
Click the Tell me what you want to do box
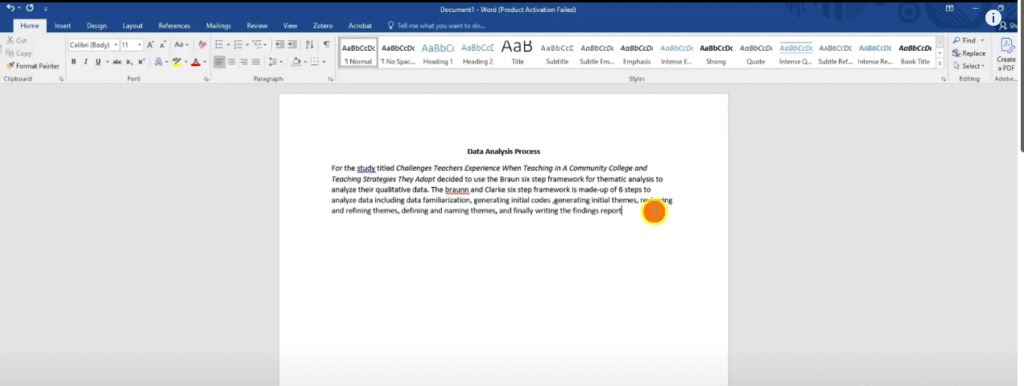[x=437, y=25]
